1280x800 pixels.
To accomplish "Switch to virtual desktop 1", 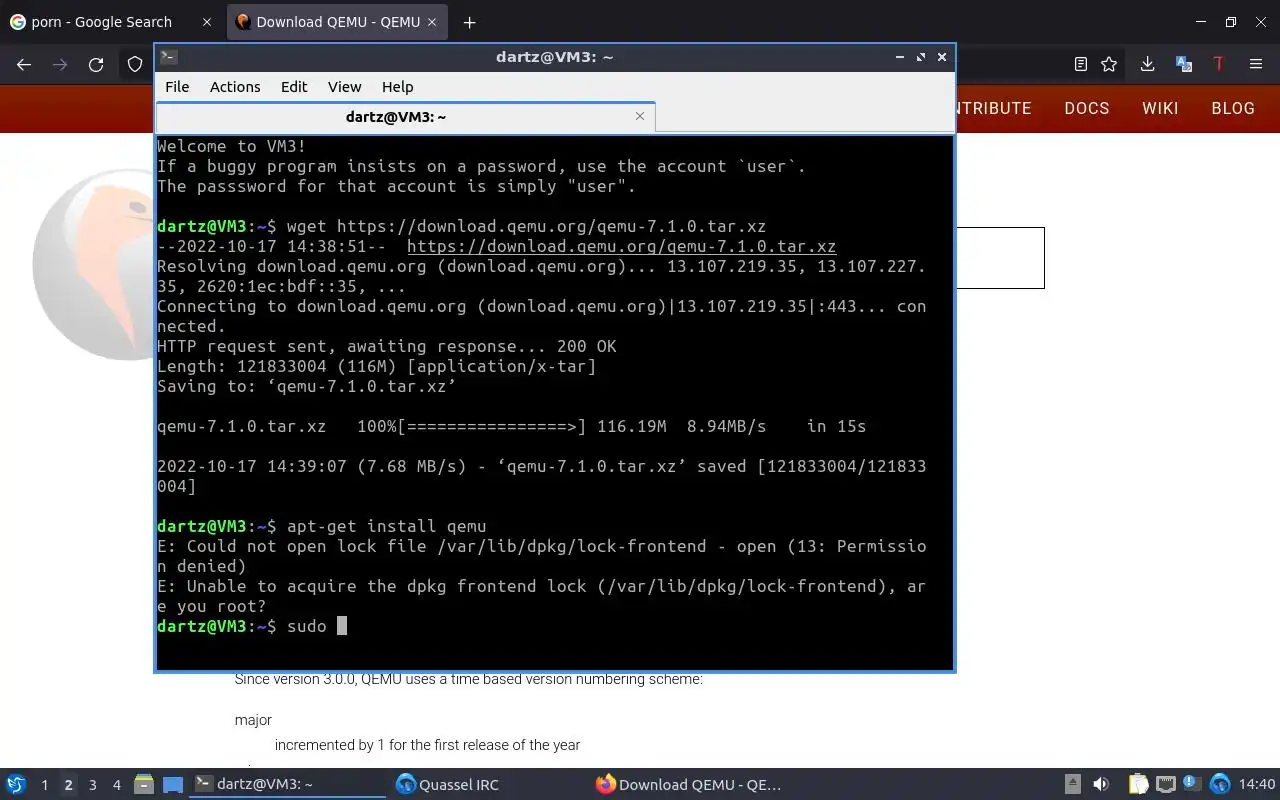I will (x=44, y=785).
